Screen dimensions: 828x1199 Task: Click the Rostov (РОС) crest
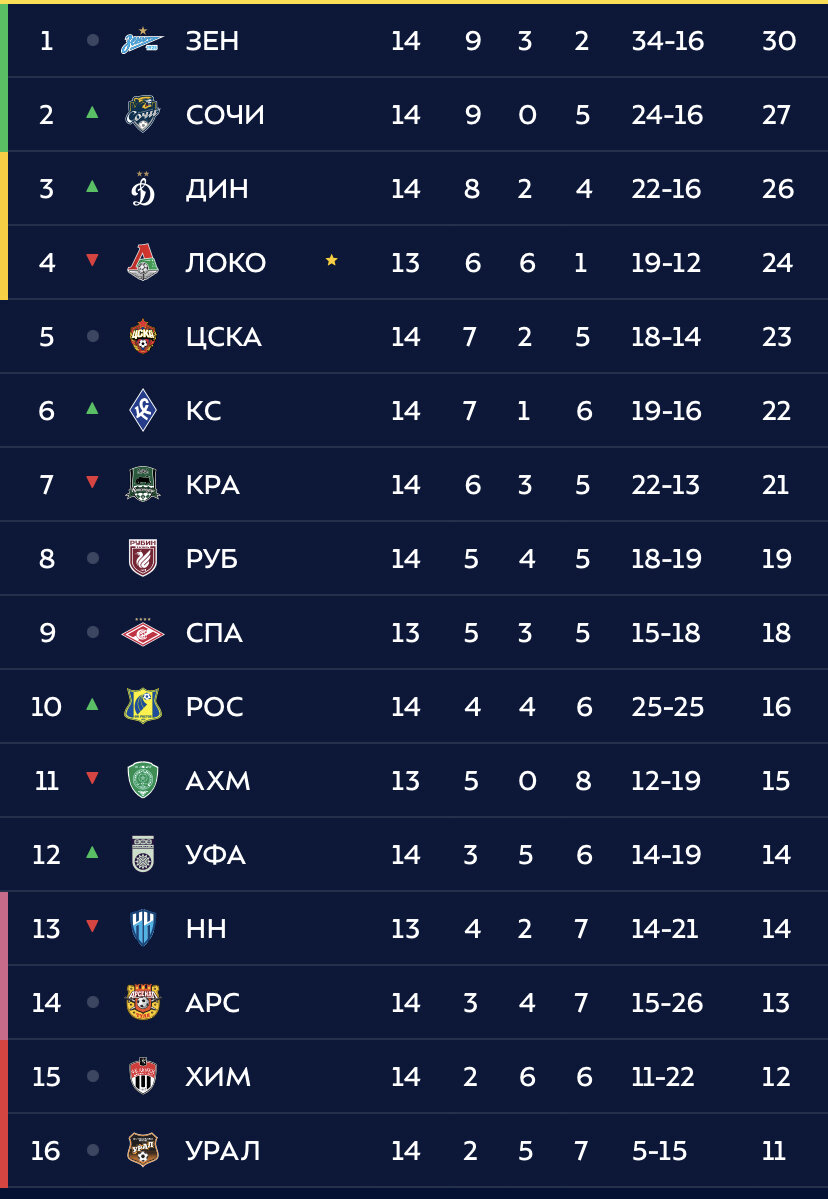143,706
